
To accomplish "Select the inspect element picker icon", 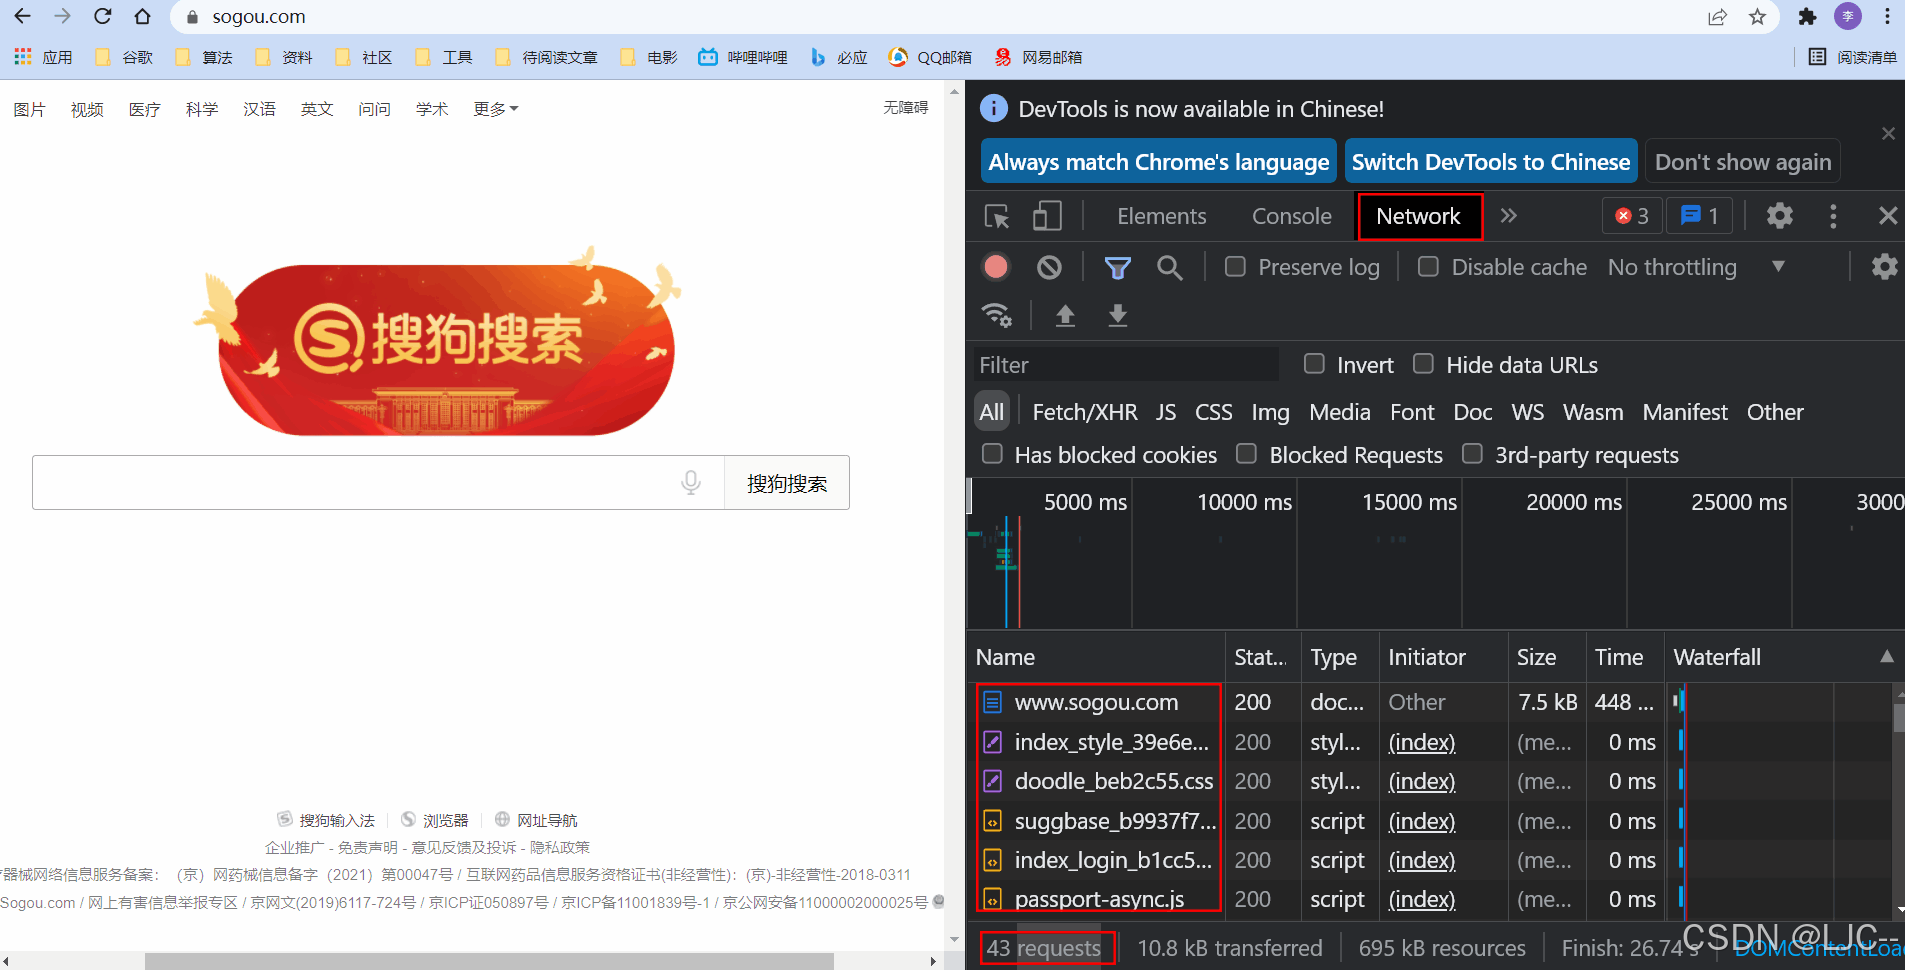I will coord(997,216).
